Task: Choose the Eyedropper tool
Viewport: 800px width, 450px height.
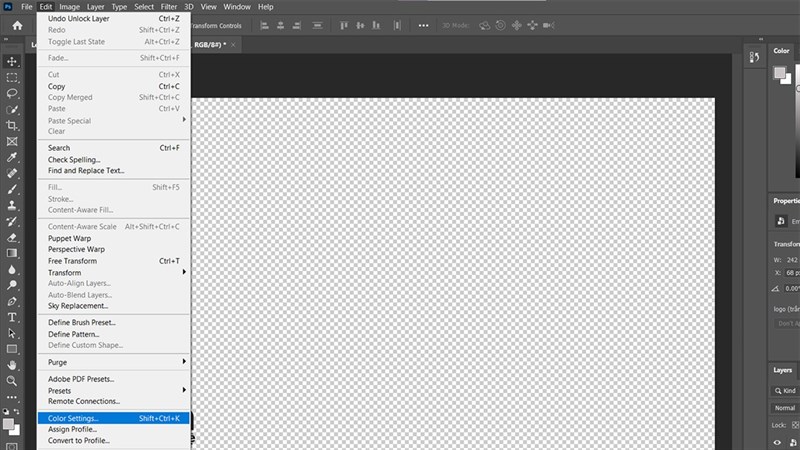Action: click(x=13, y=157)
